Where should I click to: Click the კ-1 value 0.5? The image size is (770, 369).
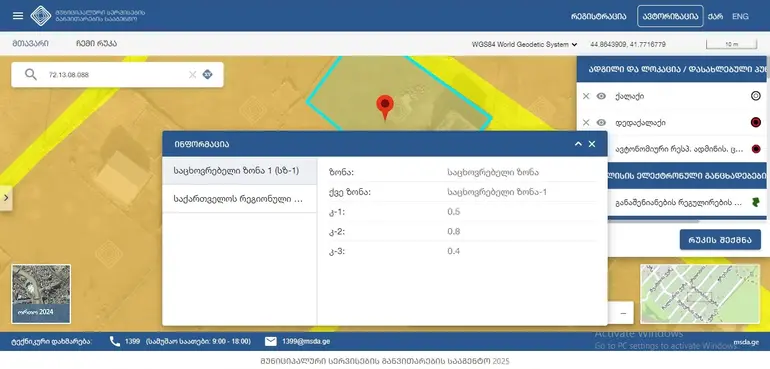coord(454,212)
